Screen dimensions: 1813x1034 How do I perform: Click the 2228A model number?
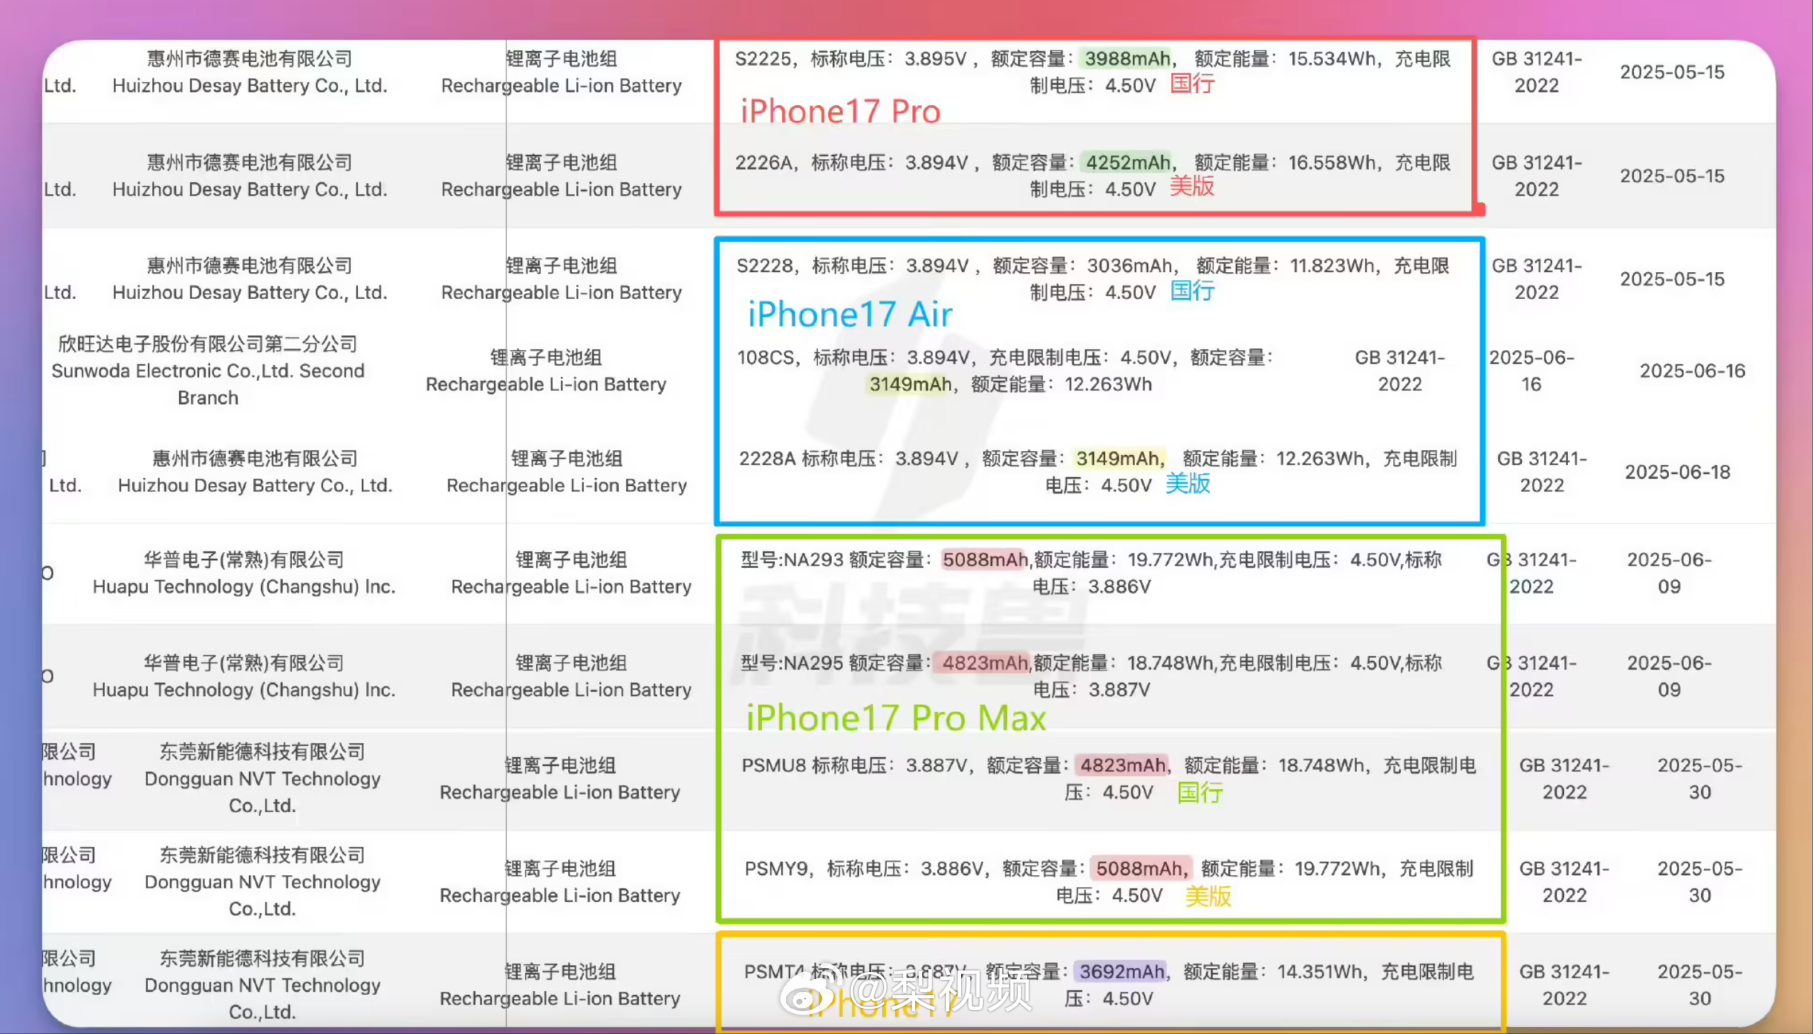tap(767, 459)
